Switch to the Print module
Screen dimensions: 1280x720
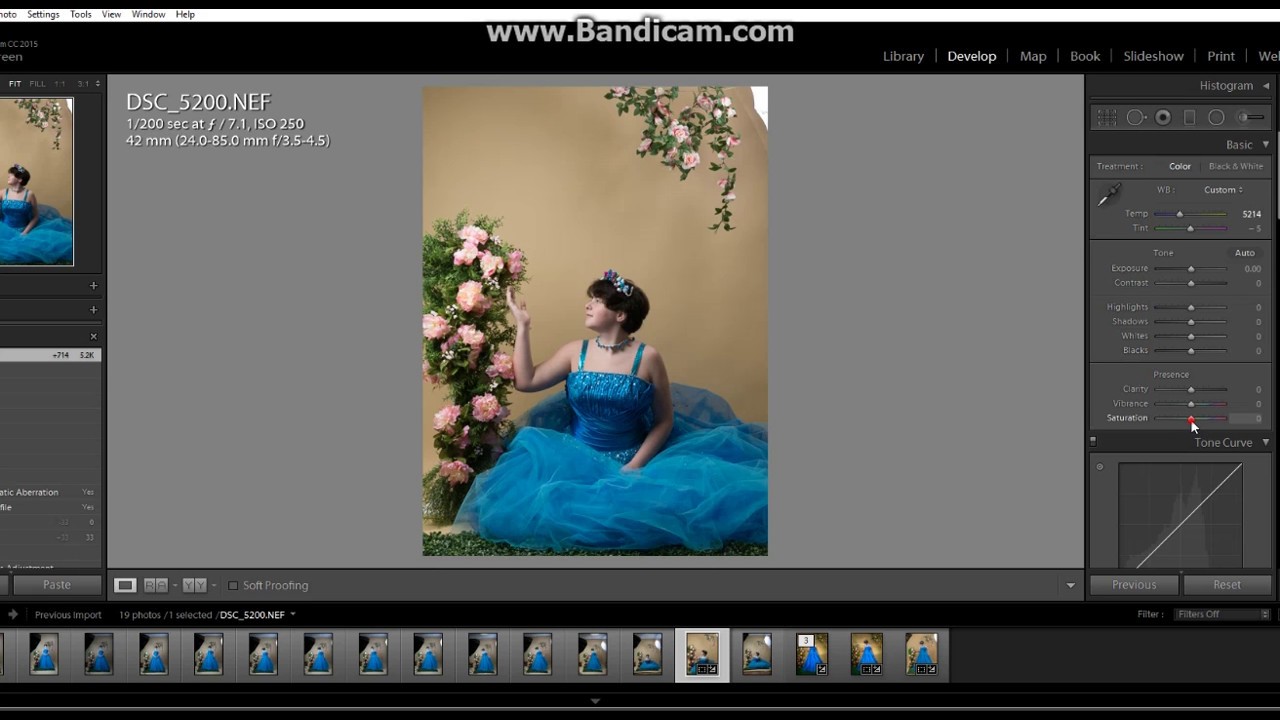coord(1221,56)
